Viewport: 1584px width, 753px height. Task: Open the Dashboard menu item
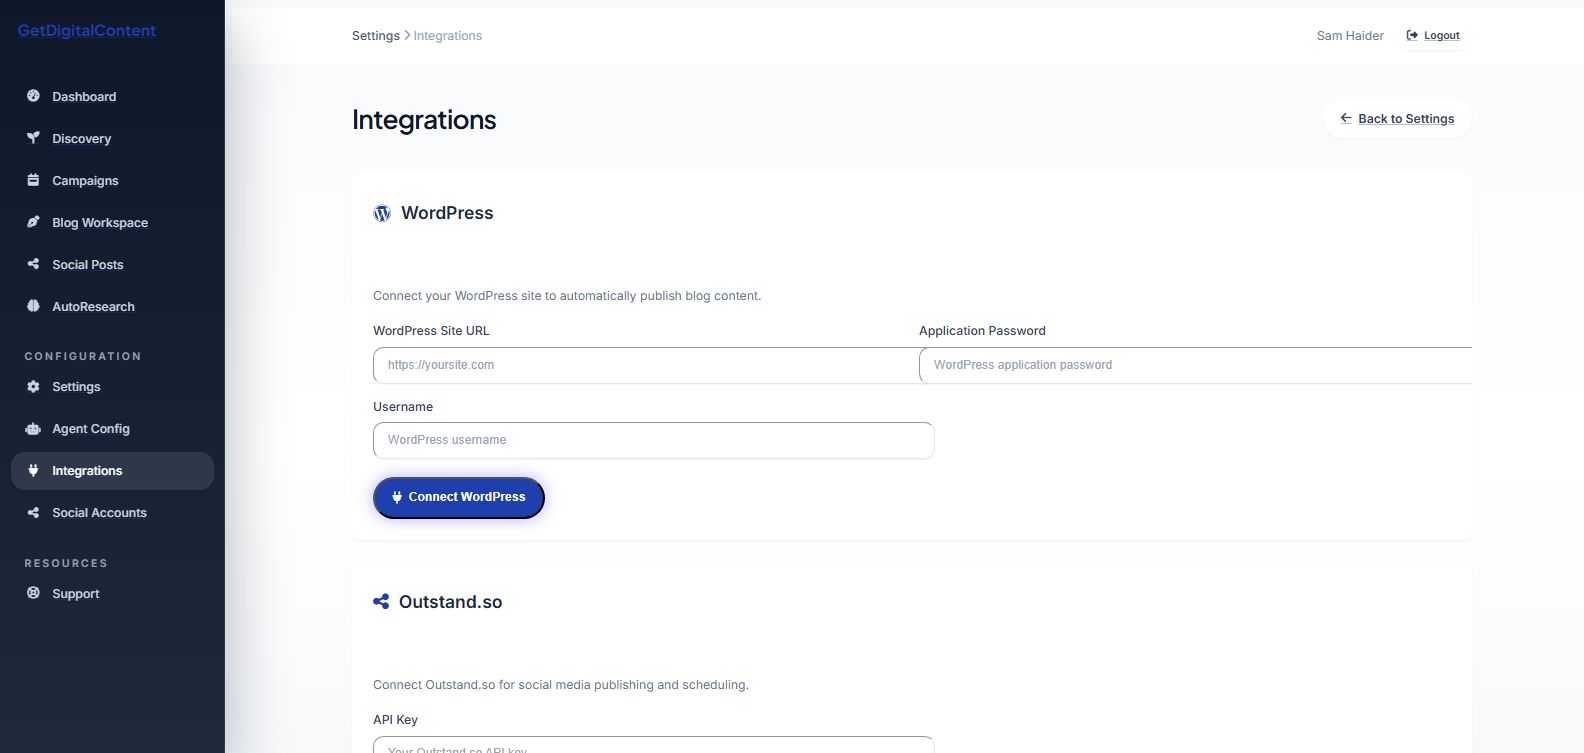[112, 96]
